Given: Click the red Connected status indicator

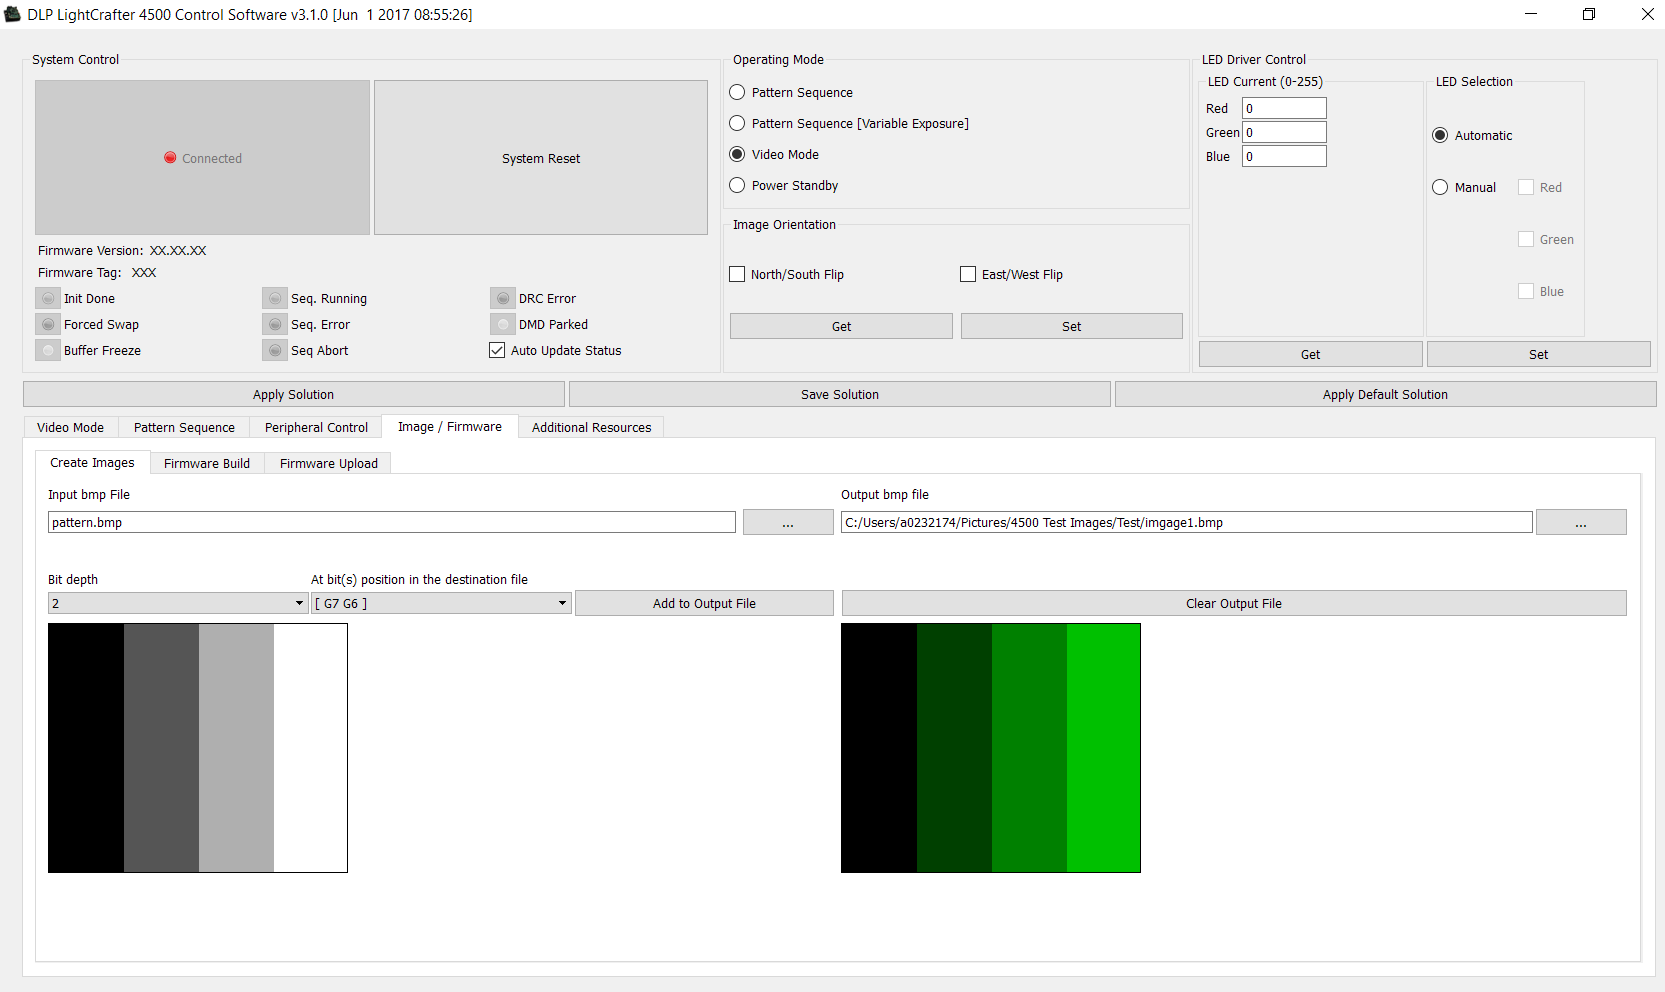Looking at the screenshot, I should pos(170,158).
